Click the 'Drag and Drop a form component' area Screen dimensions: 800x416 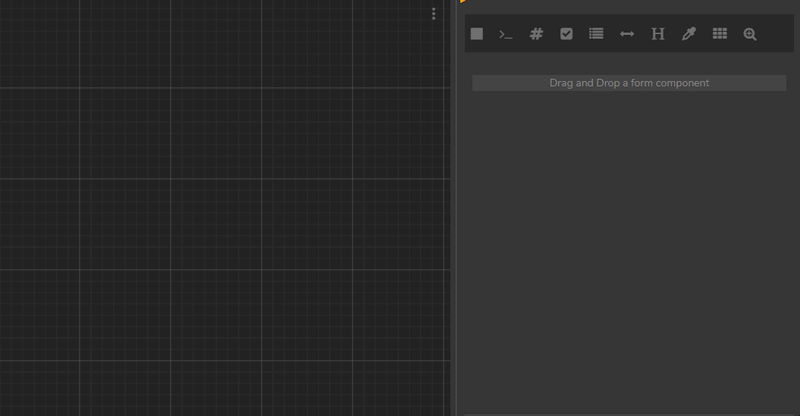click(629, 83)
